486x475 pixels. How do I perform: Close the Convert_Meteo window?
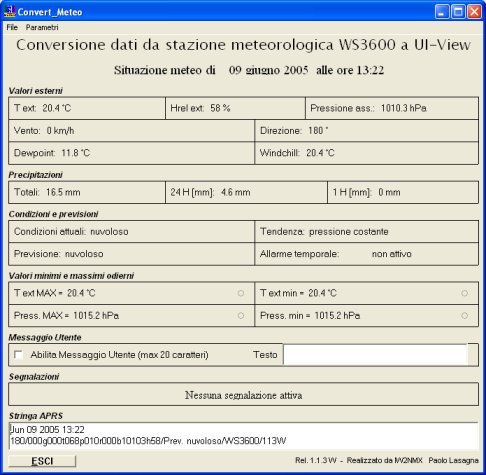pyautogui.click(x=474, y=12)
